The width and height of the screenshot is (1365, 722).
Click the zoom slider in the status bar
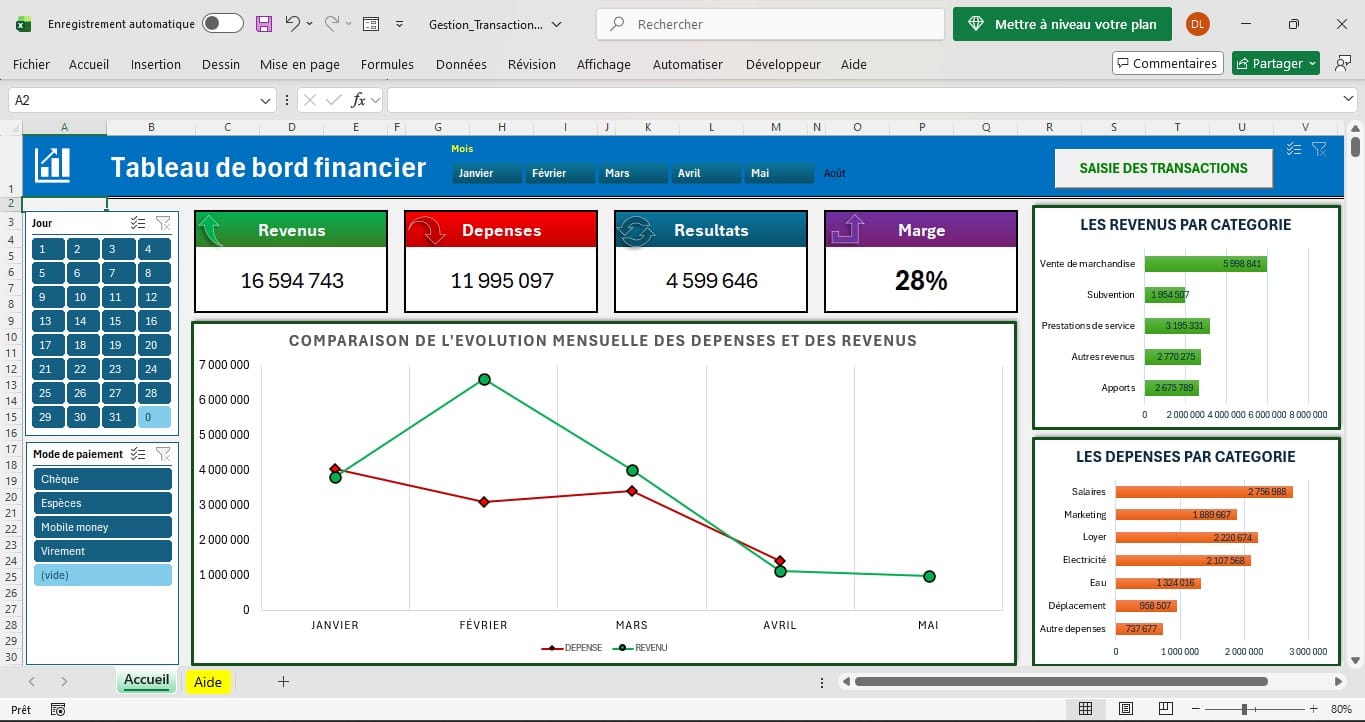[x=1244, y=710]
